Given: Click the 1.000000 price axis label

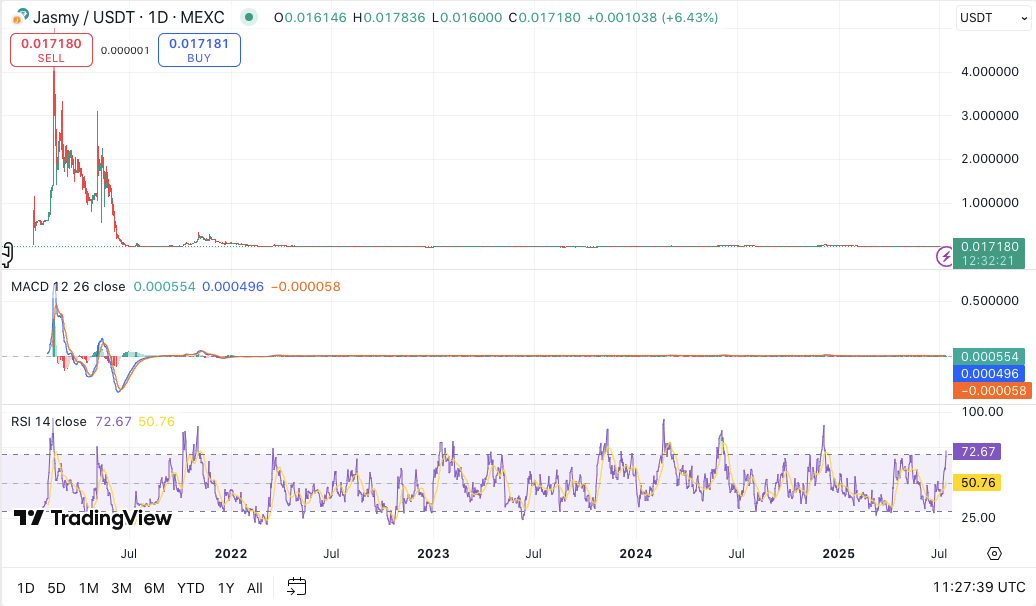Looking at the screenshot, I should [990, 203].
